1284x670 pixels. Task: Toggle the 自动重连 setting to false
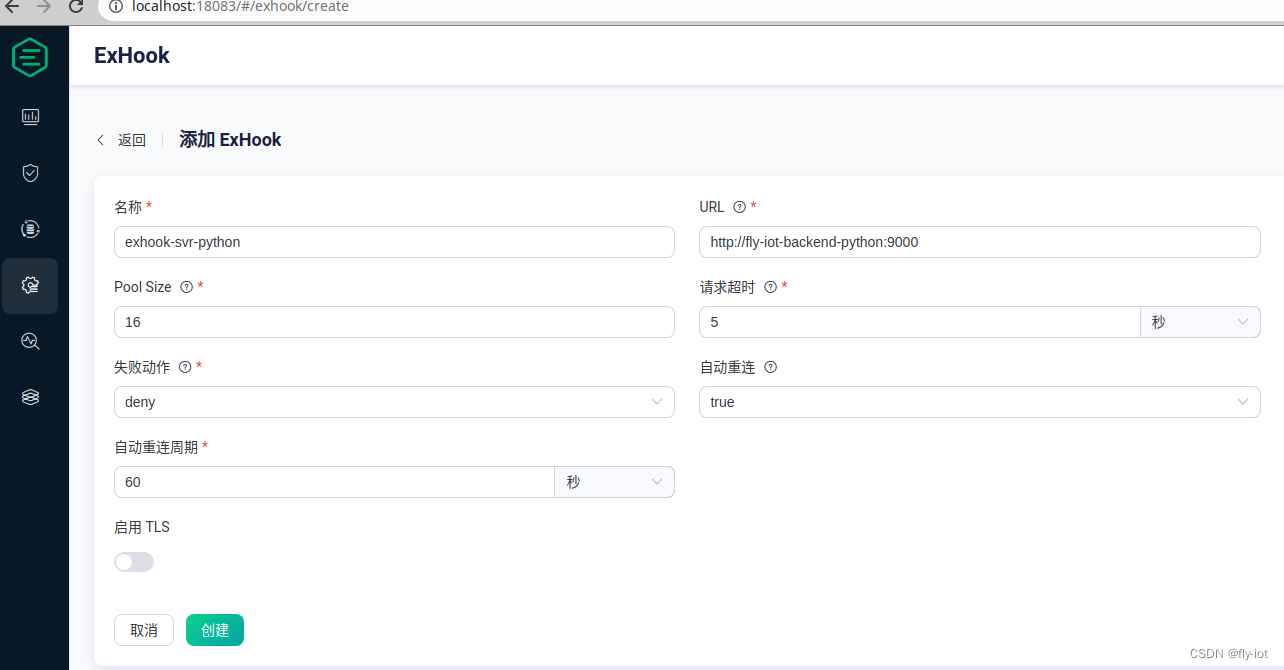(x=979, y=402)
